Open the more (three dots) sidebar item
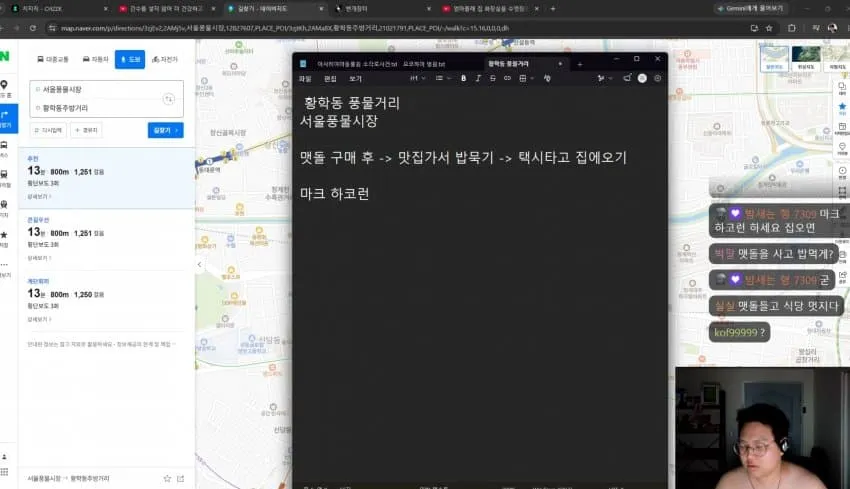 pyautogui.click(x=4, y=268)
